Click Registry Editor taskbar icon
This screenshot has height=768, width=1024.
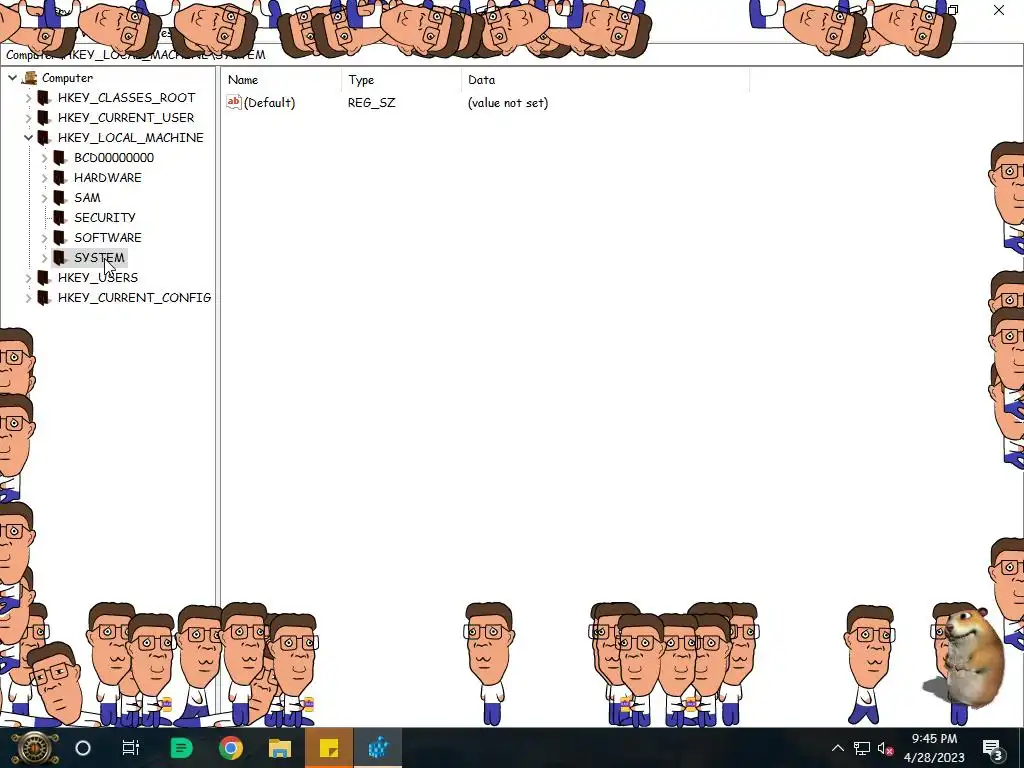378,748
